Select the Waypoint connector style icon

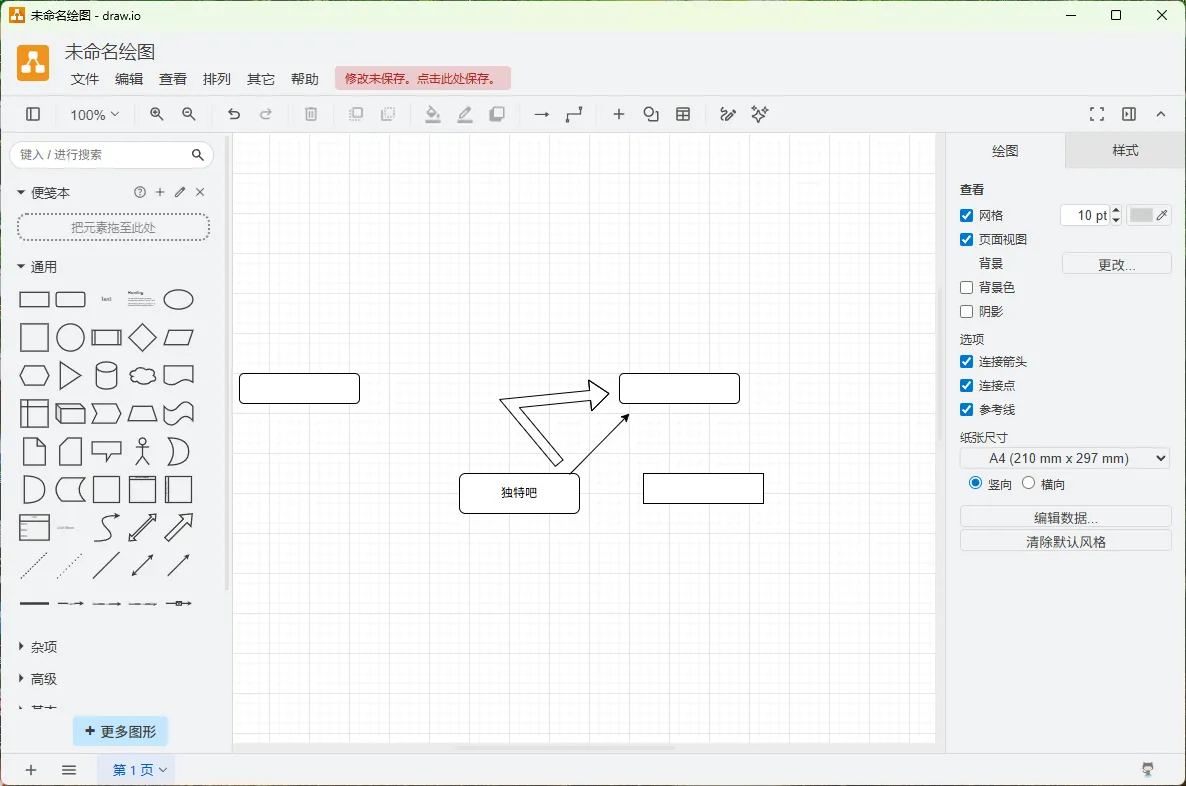pyautogui.click(x=574, y=114)
